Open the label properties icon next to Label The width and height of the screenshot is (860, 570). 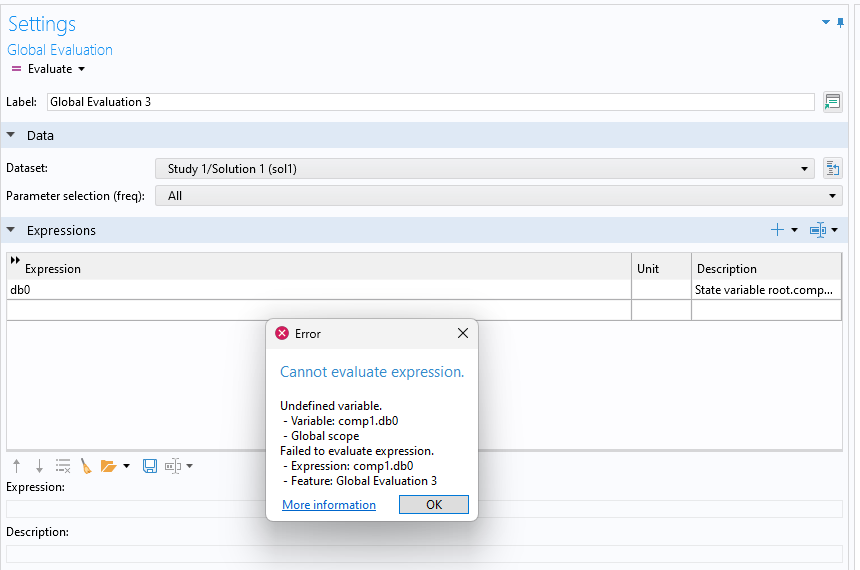pyautogui.click(x=832, y=102)
